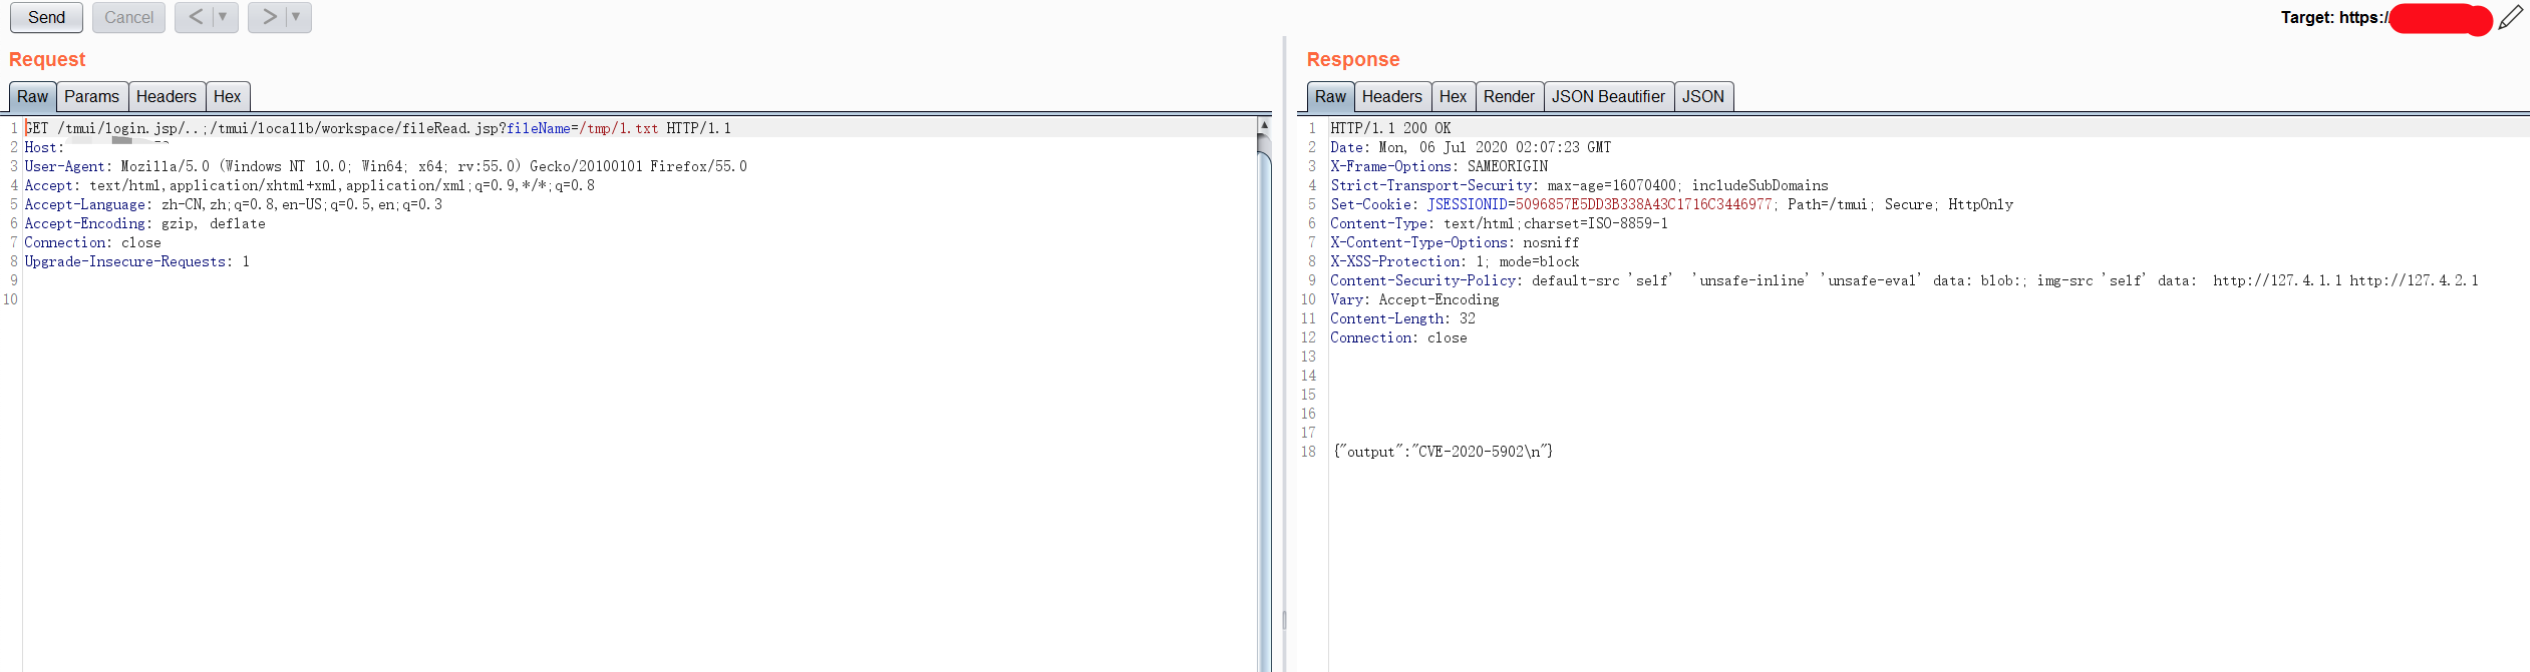Click the Accept-Encoding header line
The image size is (2530, 672).
pyautogui.click(x=145, y=223)
